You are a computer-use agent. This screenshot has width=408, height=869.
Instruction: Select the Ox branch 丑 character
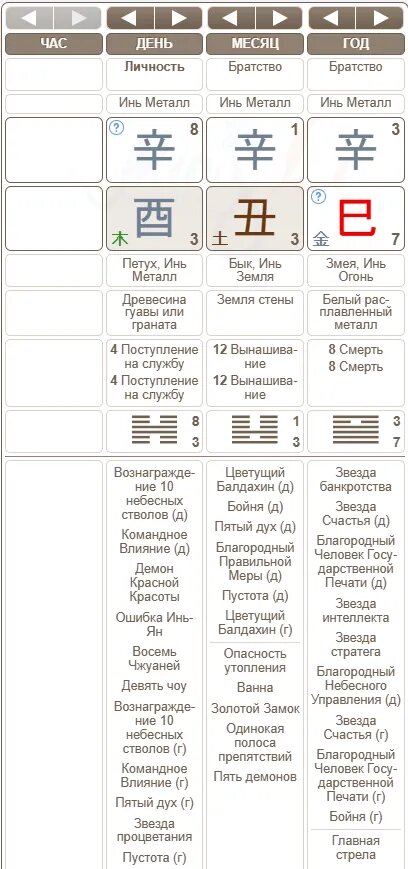tap(254, 218)
